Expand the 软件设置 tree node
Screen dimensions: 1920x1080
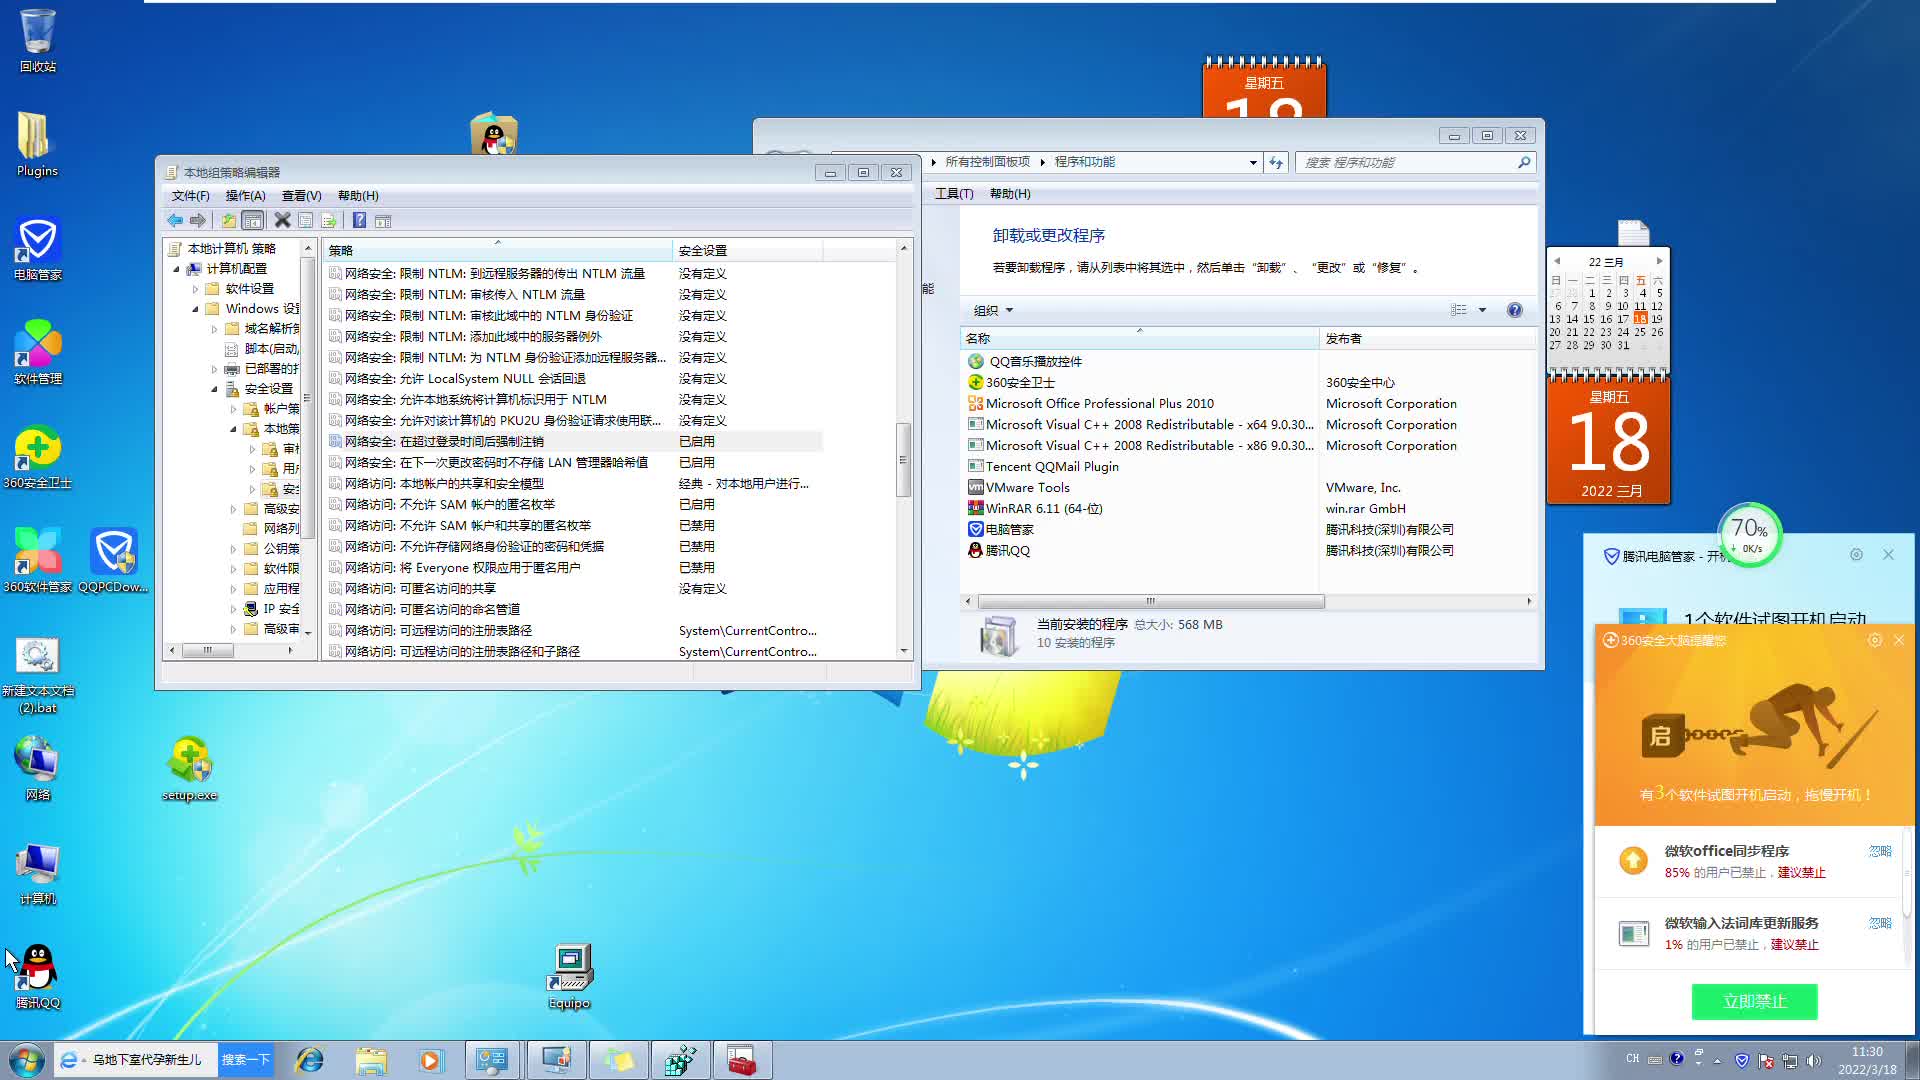(196, 289)
